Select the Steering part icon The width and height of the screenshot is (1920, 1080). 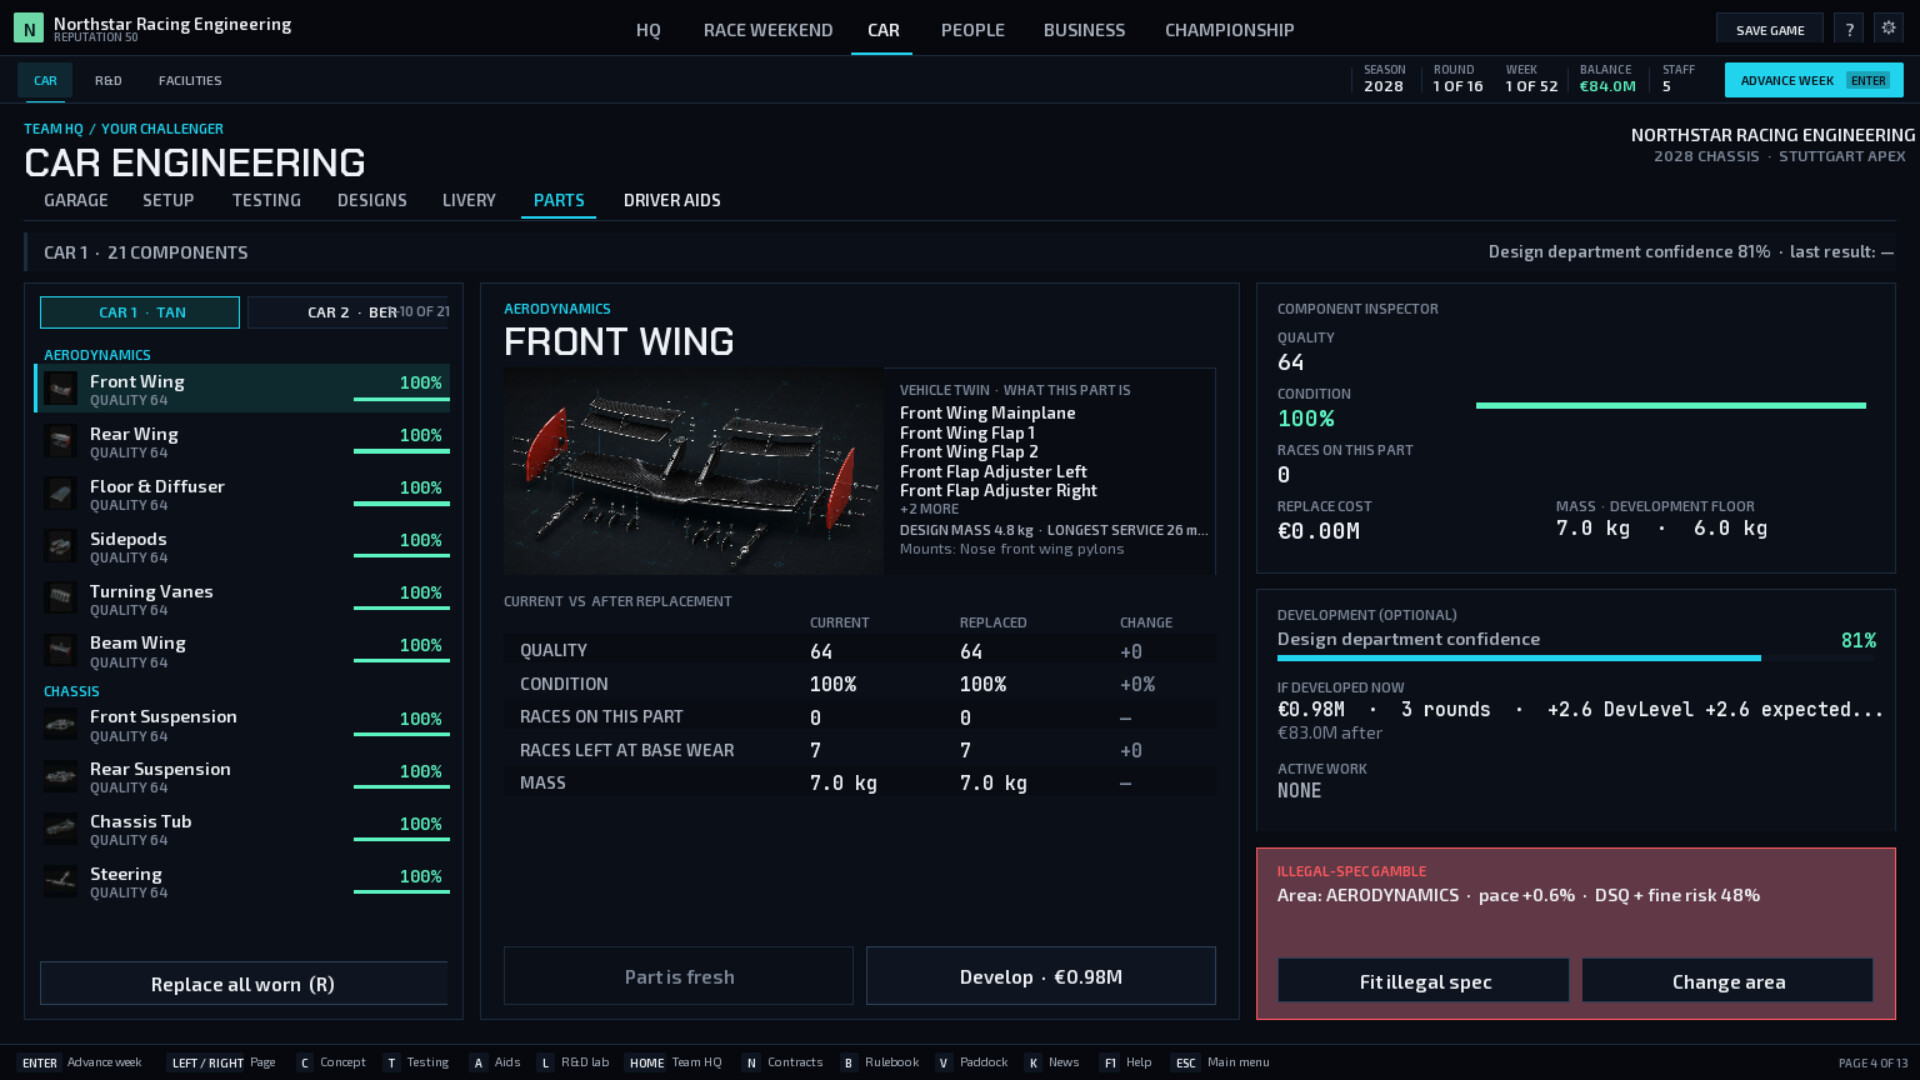(x=61, y=882)
